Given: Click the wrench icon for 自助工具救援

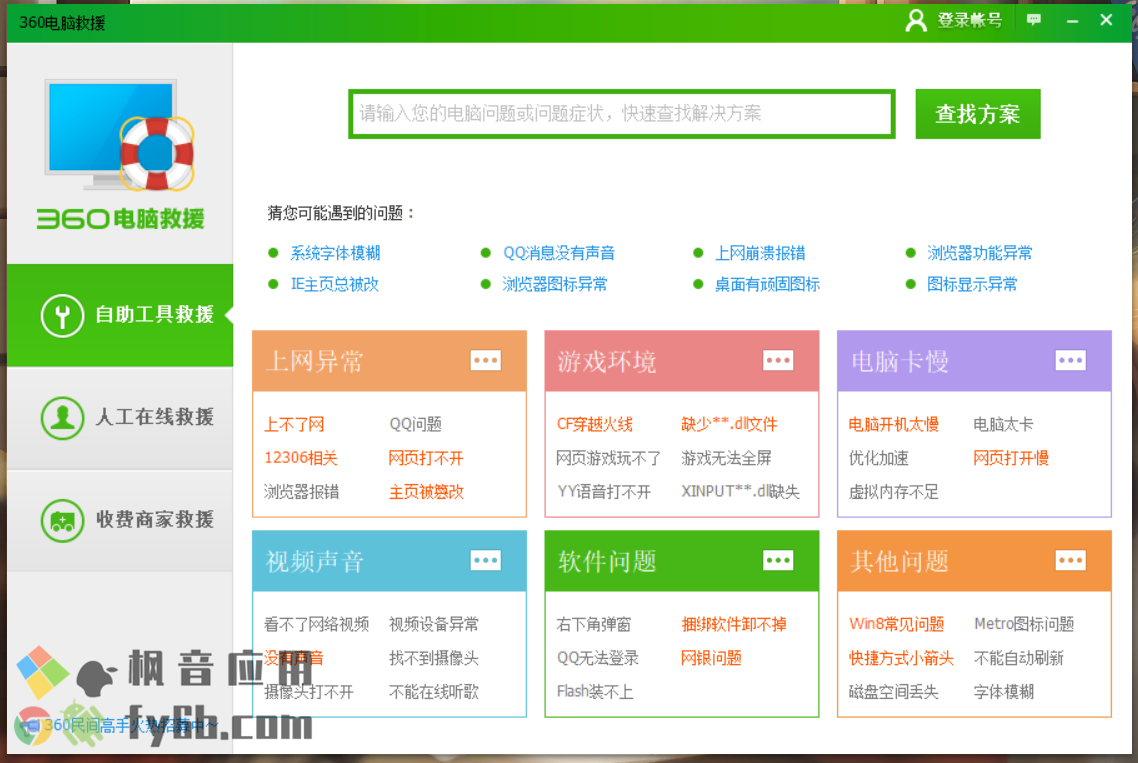Looking at the screenshot, I should (62, 316).
